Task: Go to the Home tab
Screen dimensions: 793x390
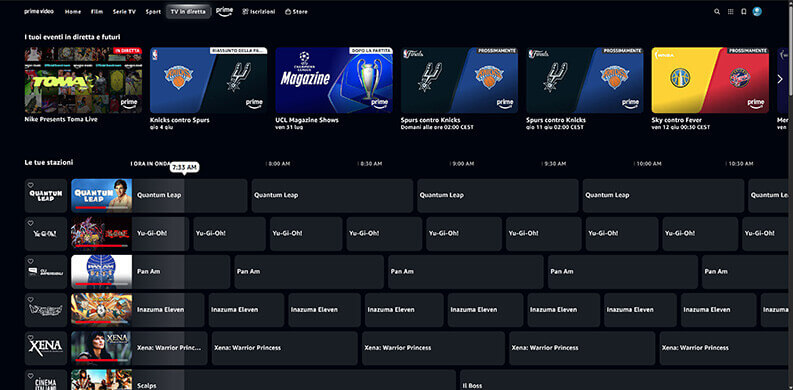Action: click(73, 12)
